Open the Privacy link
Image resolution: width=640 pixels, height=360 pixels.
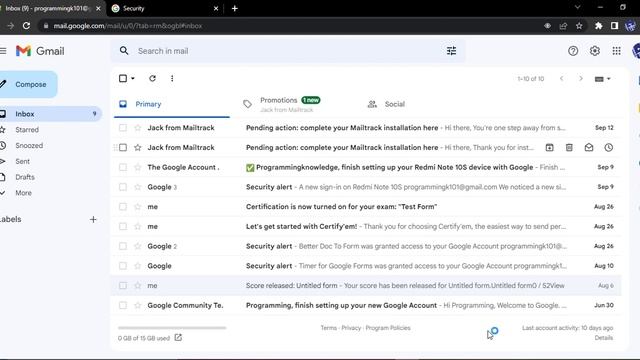351,328
